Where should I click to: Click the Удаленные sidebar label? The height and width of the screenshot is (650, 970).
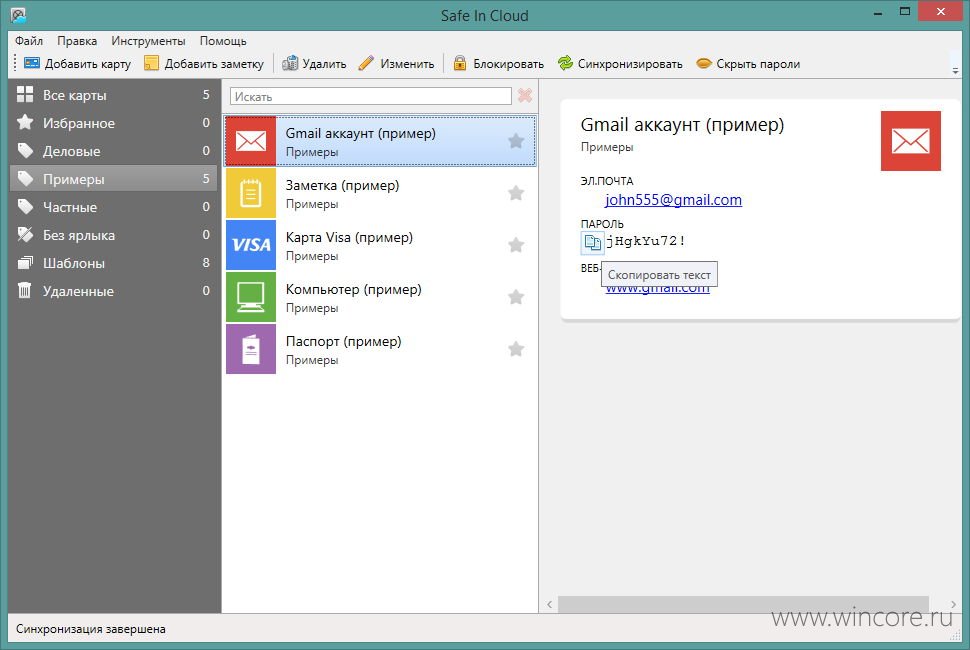tap(78, 291)
